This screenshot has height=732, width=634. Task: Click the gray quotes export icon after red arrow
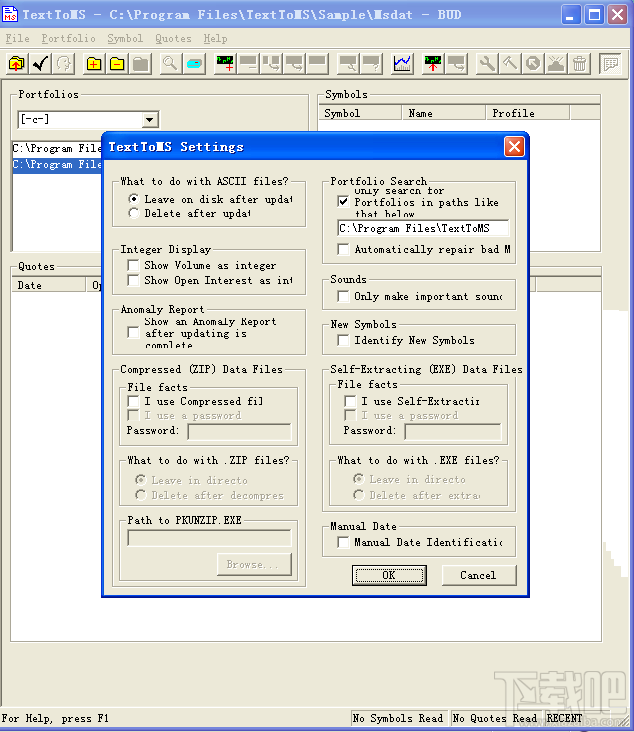point(456,63)
